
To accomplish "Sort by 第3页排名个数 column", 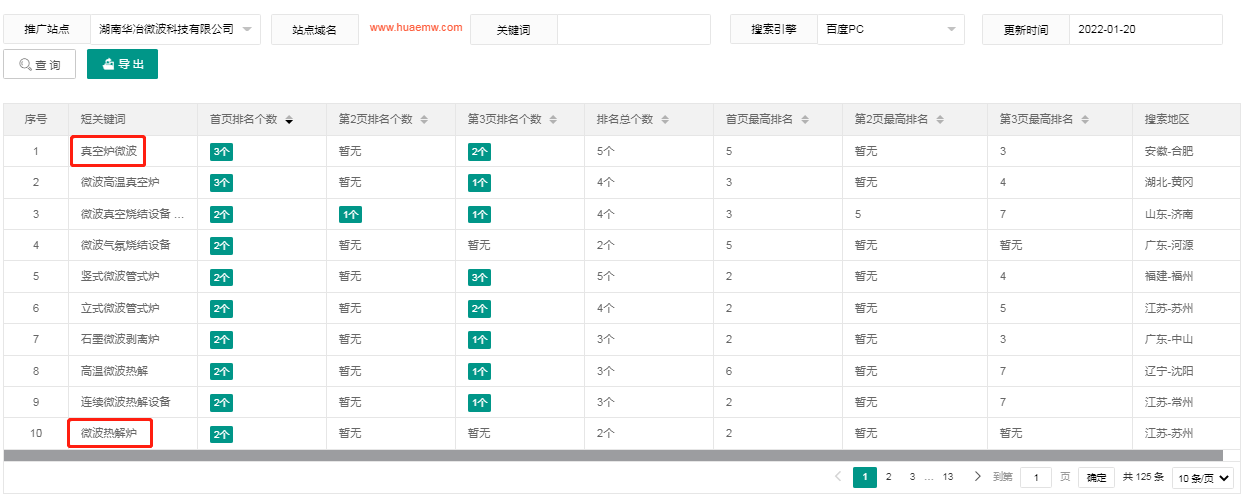I will coord(553,120).
